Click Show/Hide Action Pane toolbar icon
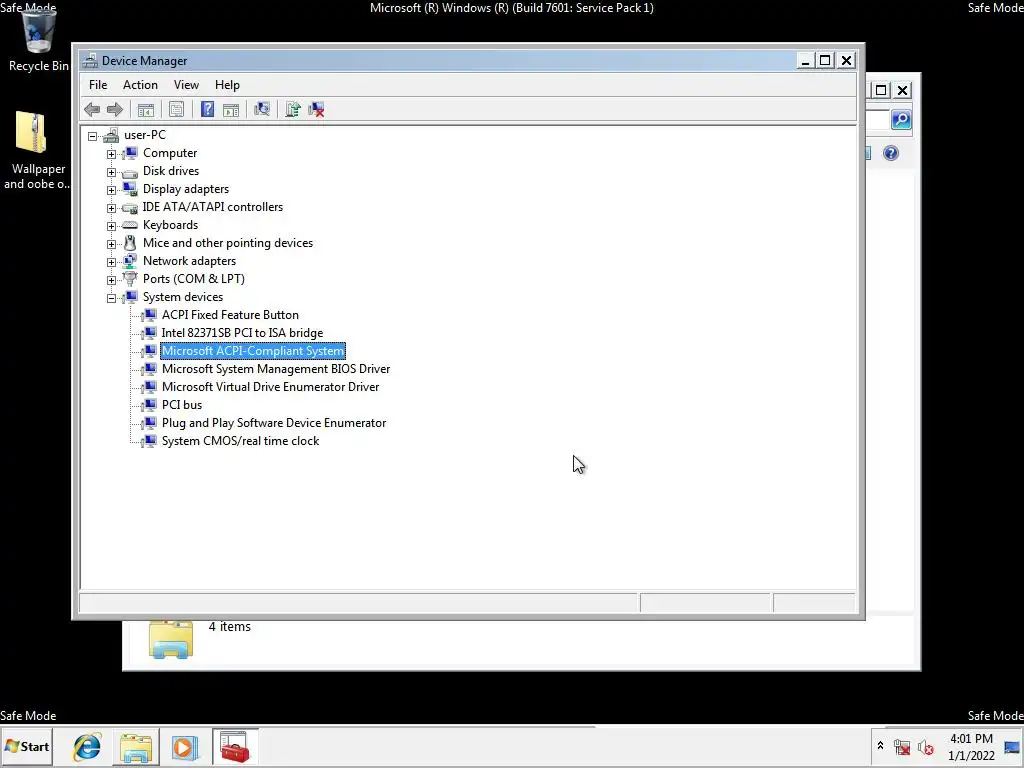The width and height of the screenshot is (1024, 768). coord(231,109)
